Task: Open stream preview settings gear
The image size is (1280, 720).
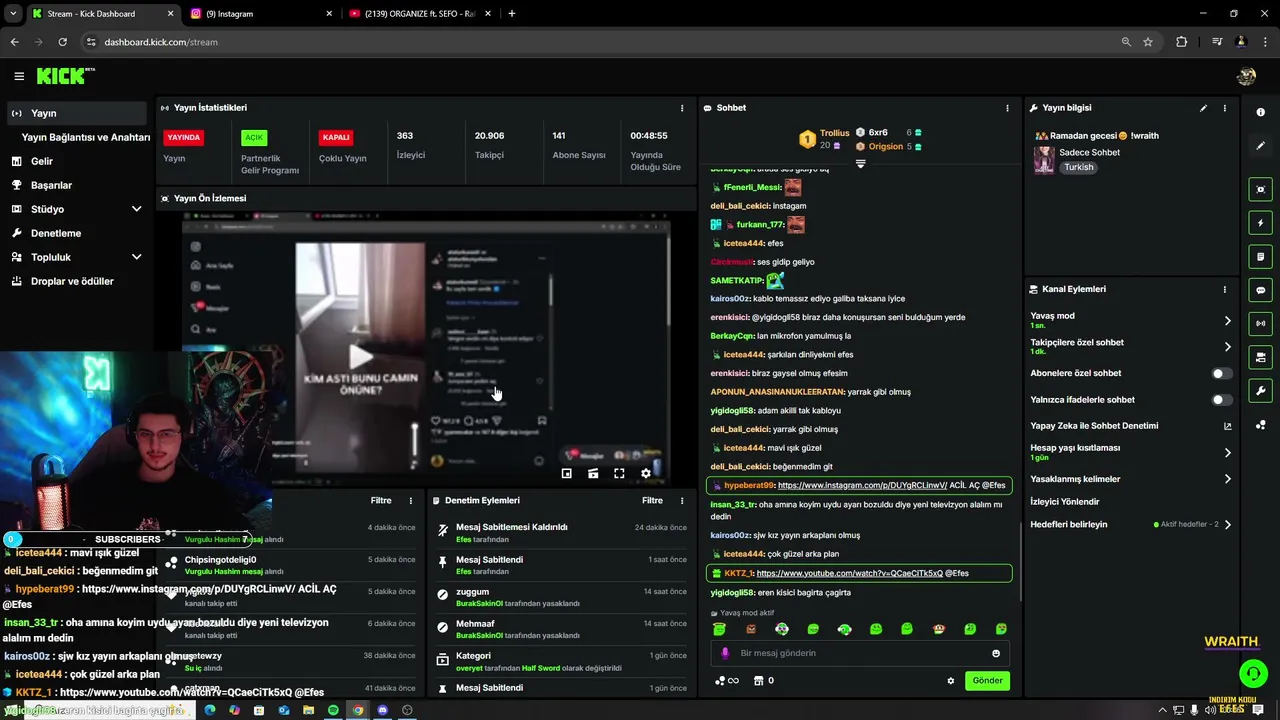Action: coord(646,473)
